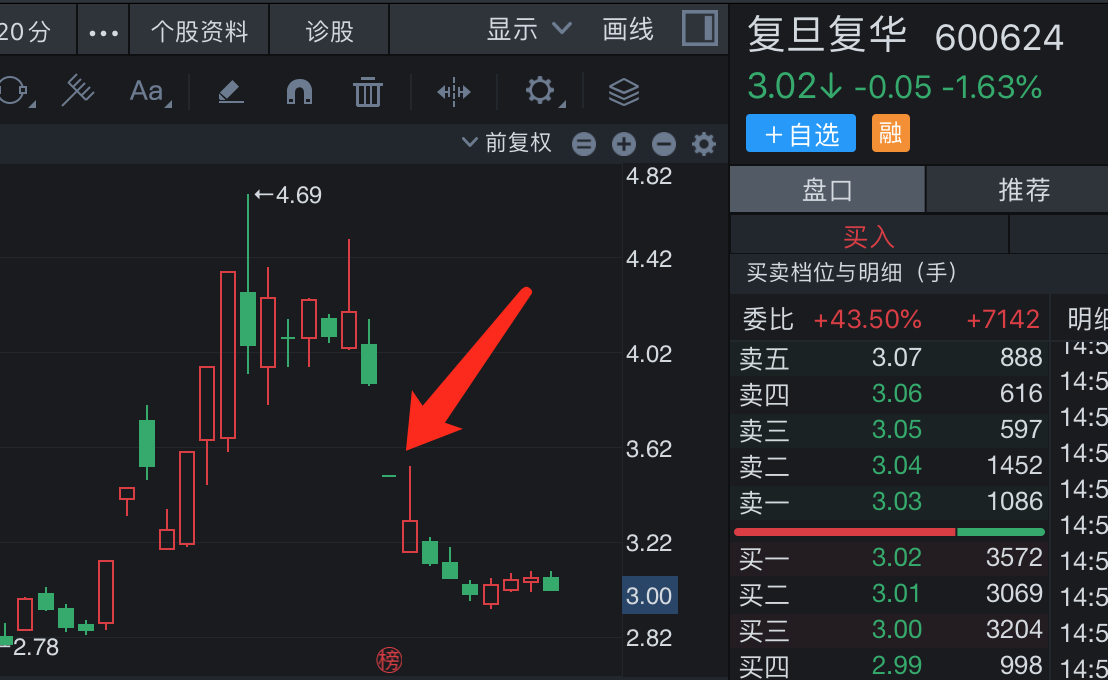Click the trash icon to delete drawings
The image size is (1108, 680).
[x=368, y=92]
